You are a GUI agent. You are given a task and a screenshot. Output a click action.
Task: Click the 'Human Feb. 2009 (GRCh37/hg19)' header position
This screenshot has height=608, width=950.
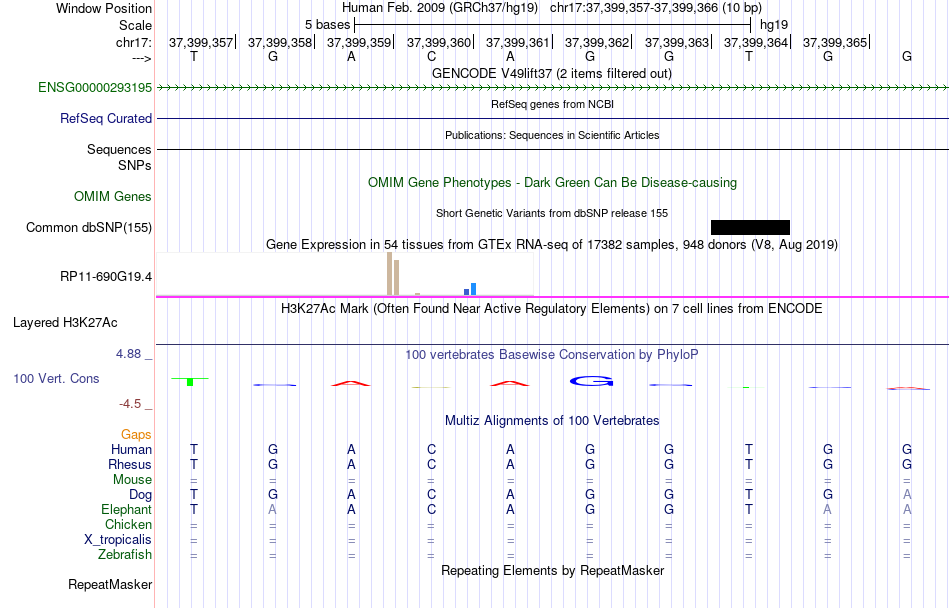[x=440, y=8]
